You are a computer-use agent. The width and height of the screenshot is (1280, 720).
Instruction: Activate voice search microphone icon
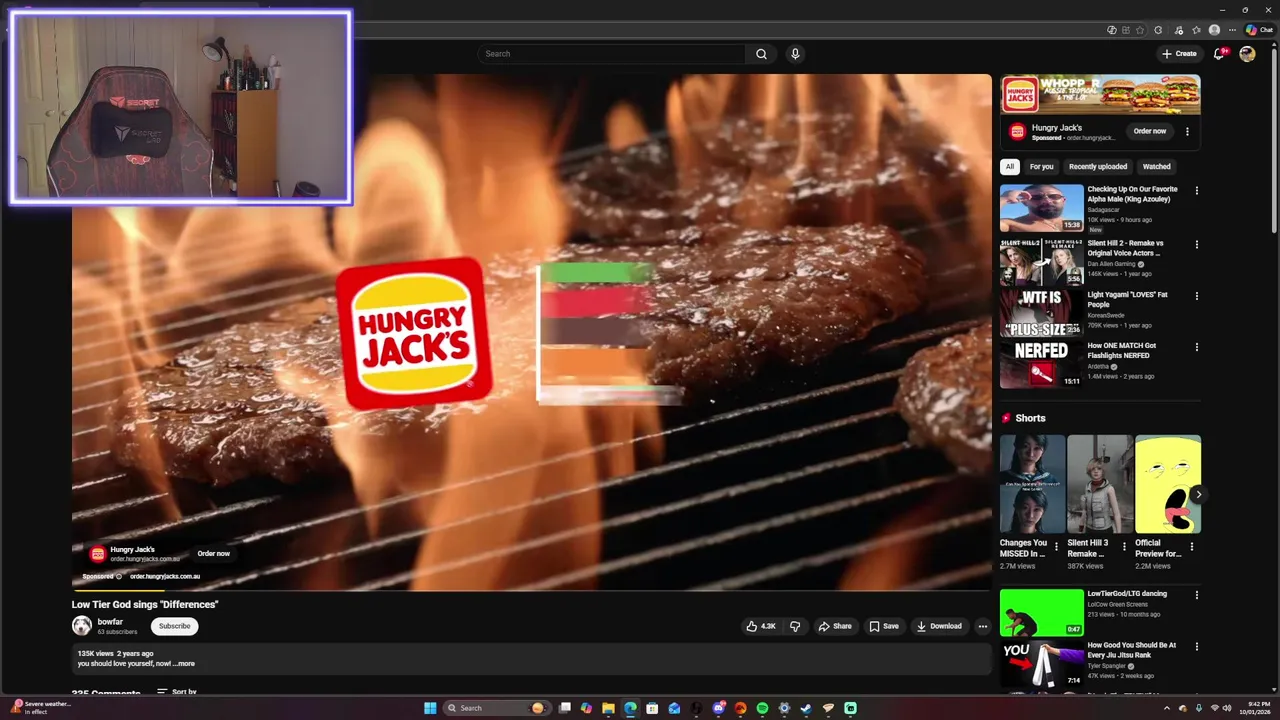point(795,54)
